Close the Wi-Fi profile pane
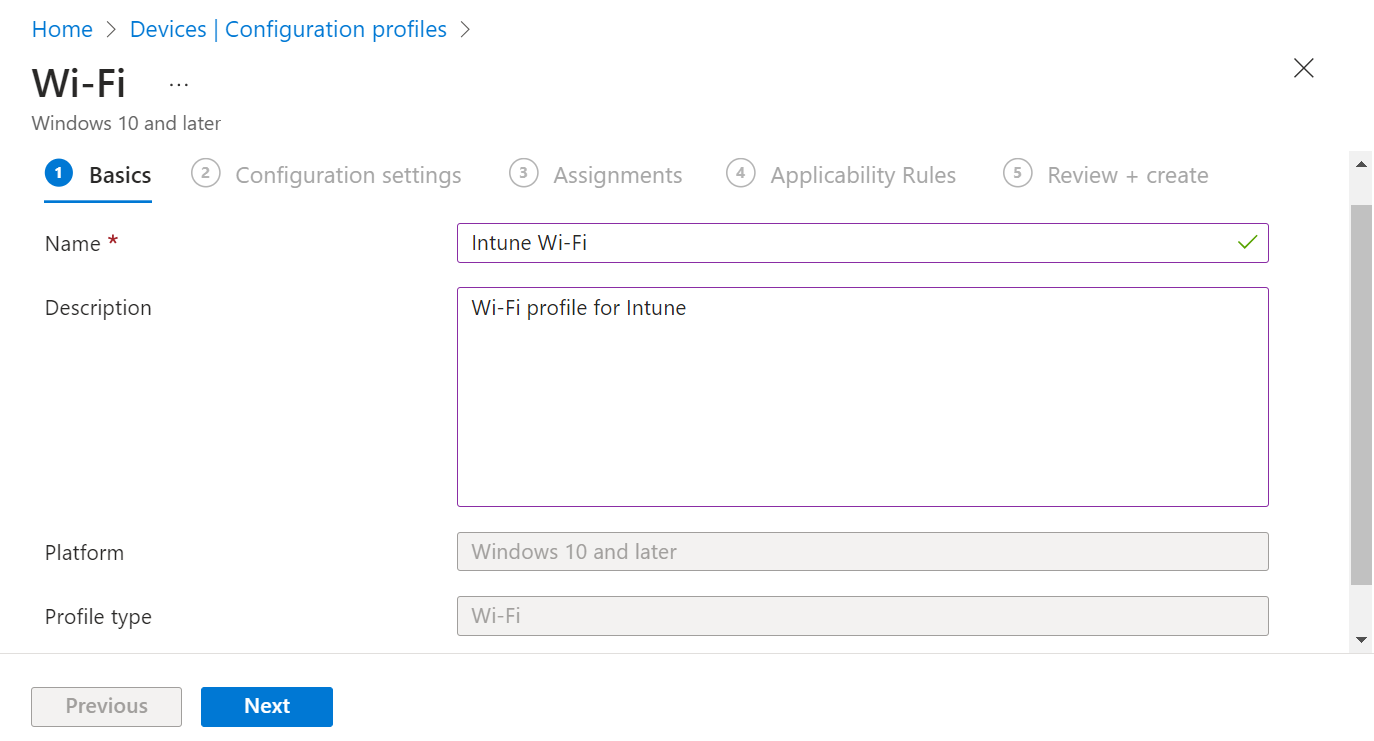Image resolution: width=1374 pixels, height=741 pixels. [1303, 68]
